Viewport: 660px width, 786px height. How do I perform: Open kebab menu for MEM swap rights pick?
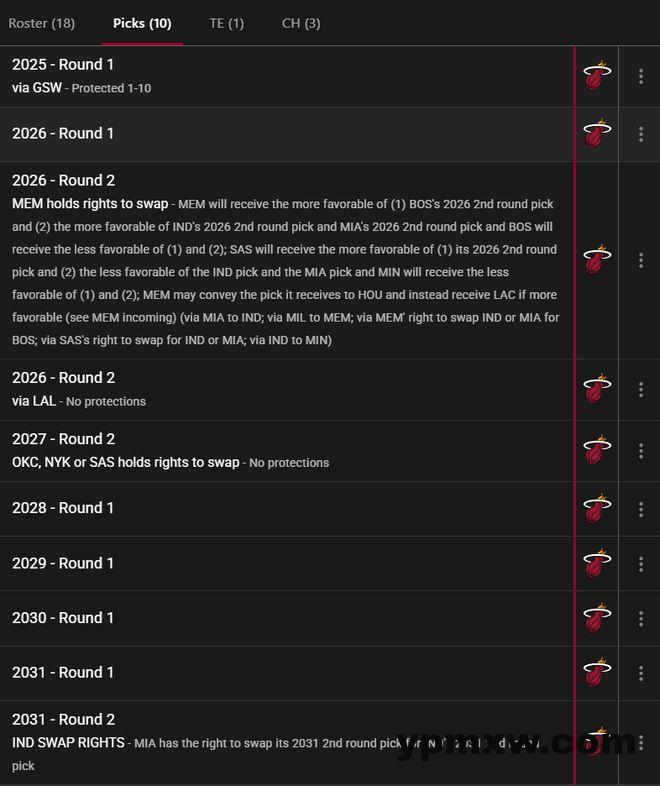click(x=640, y=260)
